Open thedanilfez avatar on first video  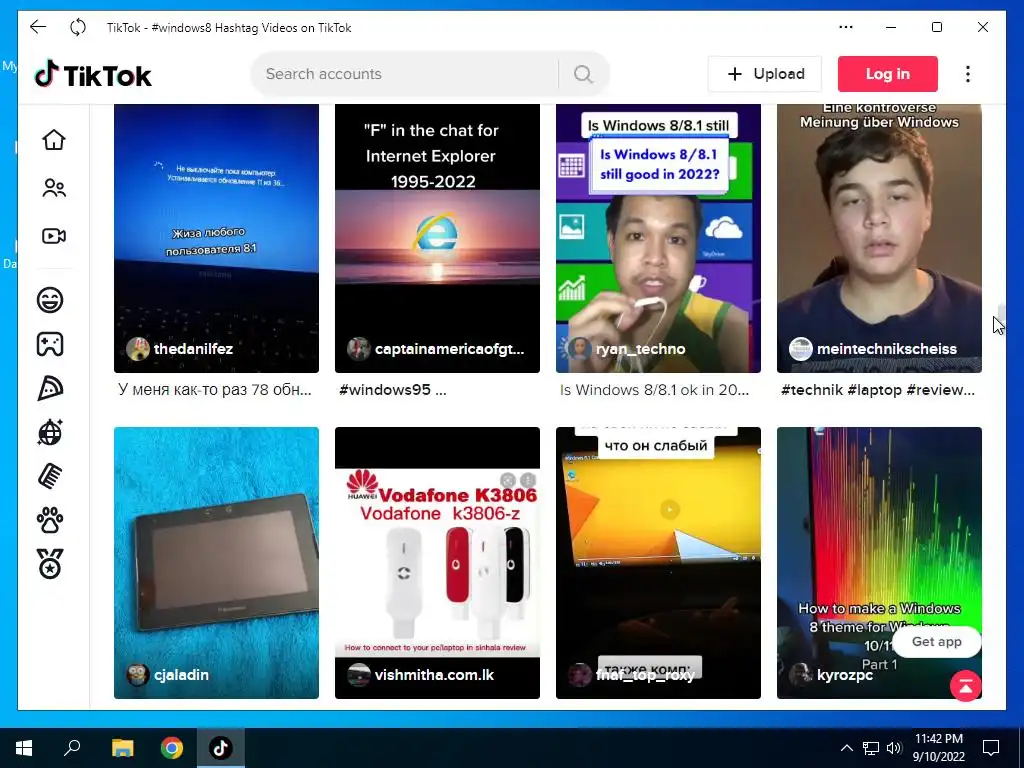click(138, 349)
